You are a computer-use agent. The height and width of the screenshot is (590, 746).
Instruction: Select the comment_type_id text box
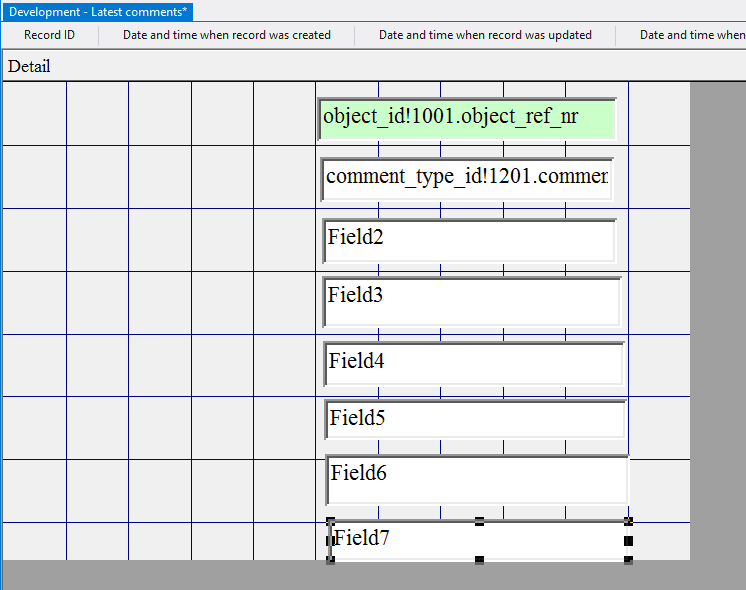(x=466, y=178)
